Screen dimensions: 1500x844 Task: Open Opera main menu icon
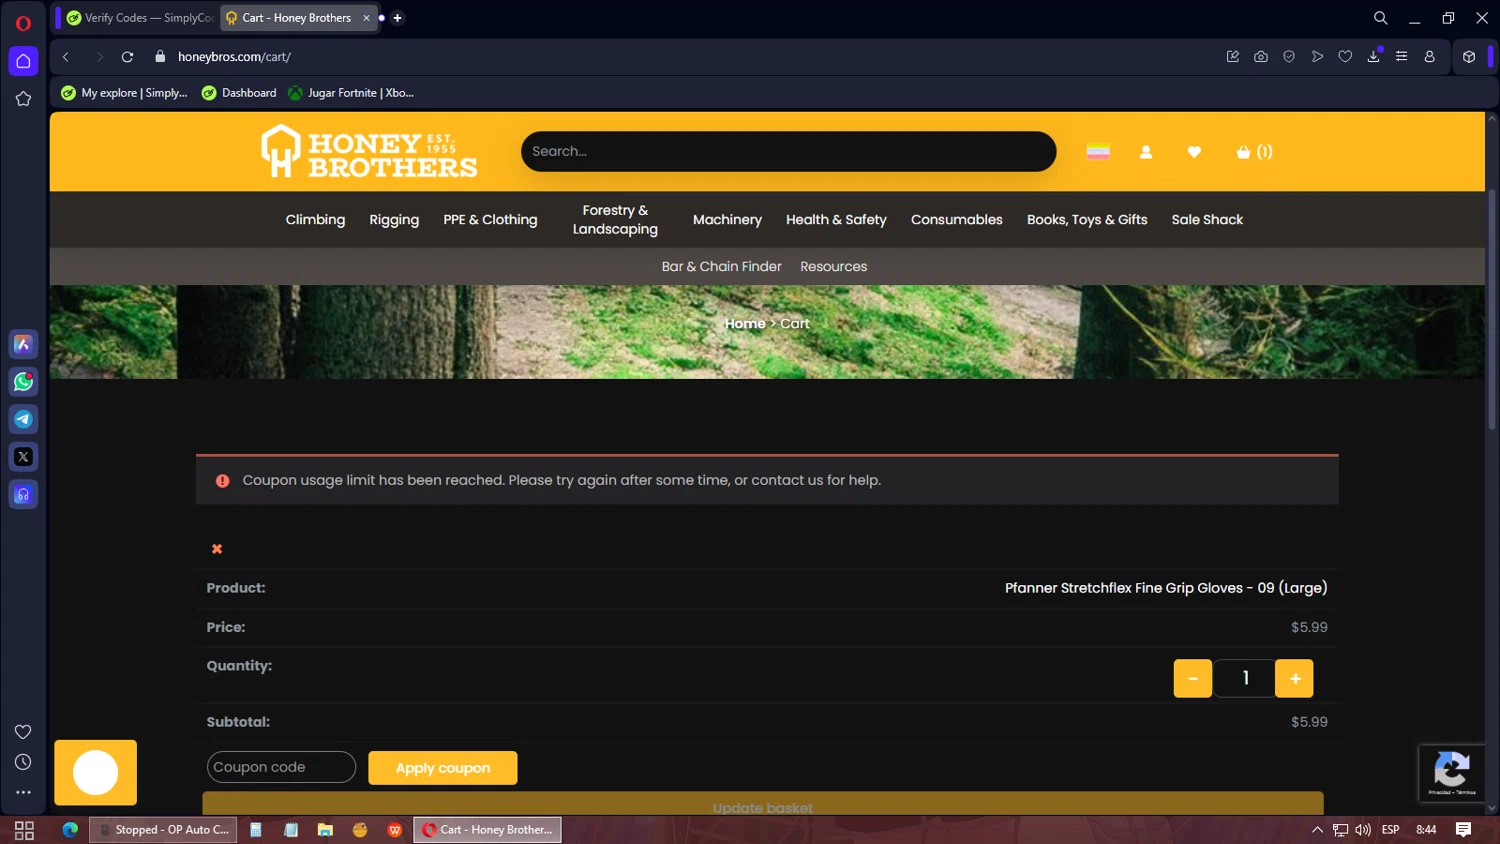click(23, 23)
